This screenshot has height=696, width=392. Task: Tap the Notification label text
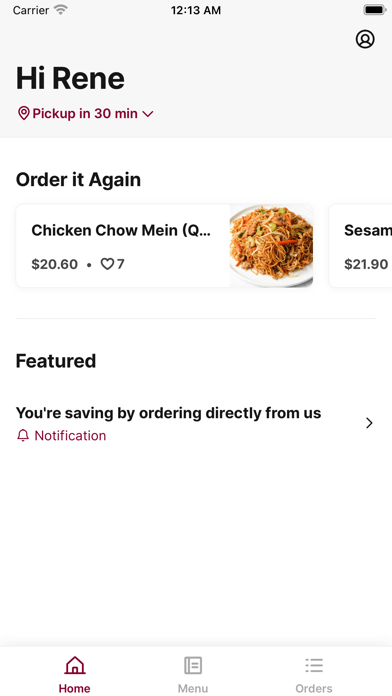tap(70, 436)
